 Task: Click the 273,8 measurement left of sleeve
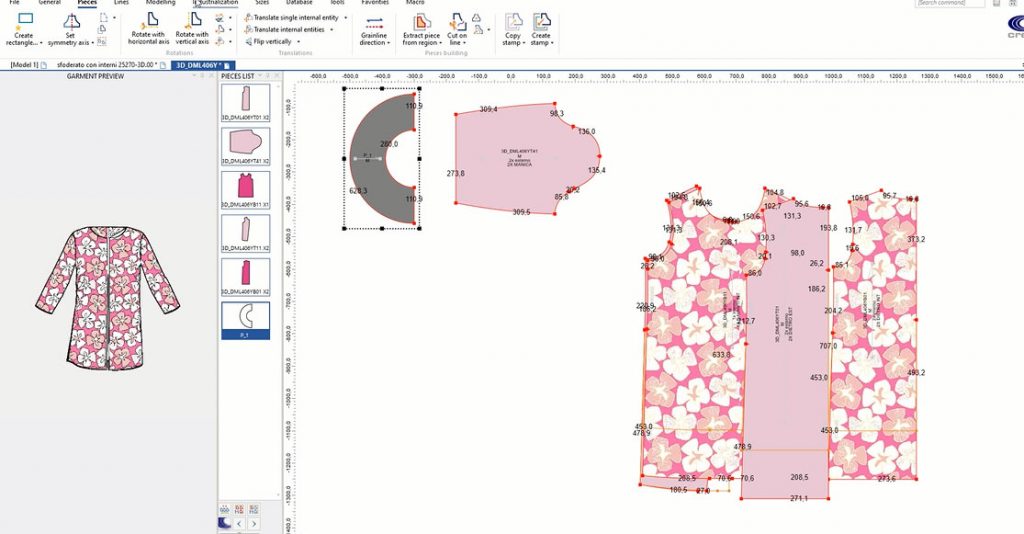coord(456,174)
